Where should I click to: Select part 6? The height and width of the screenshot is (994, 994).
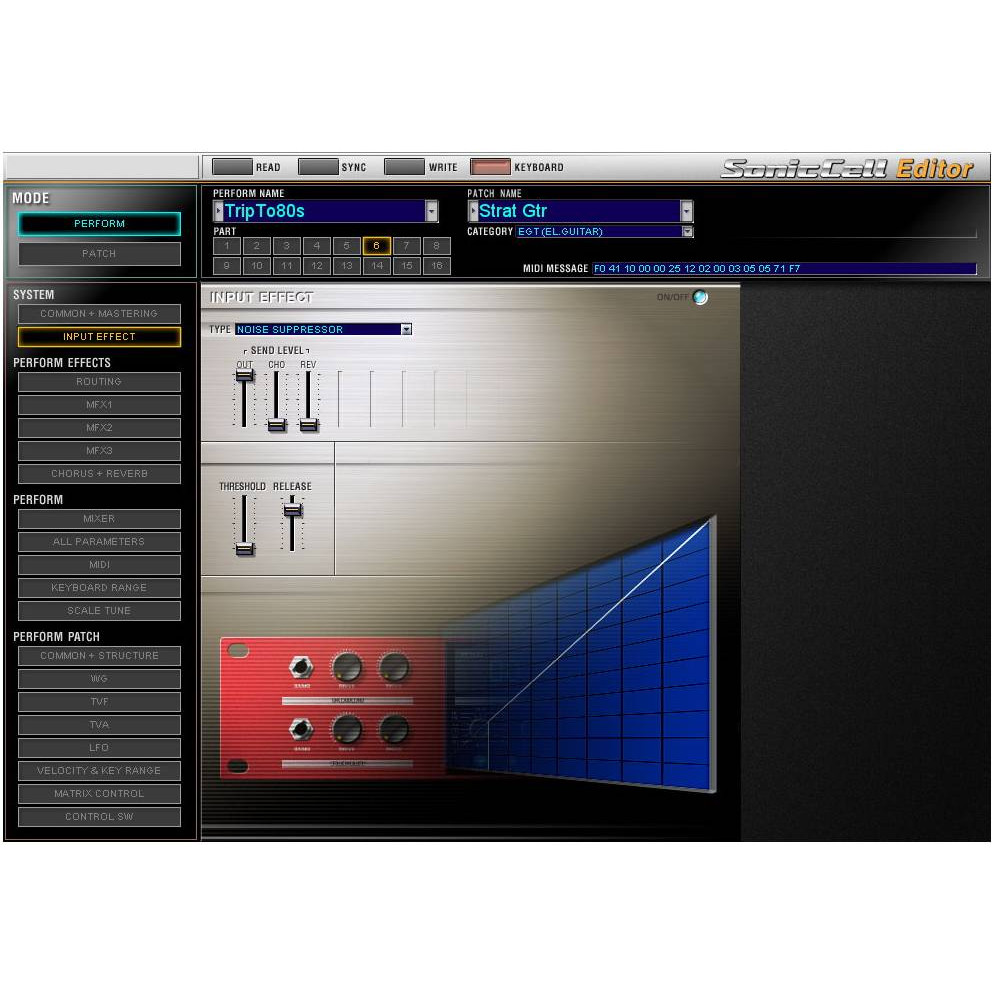point(377,246)
